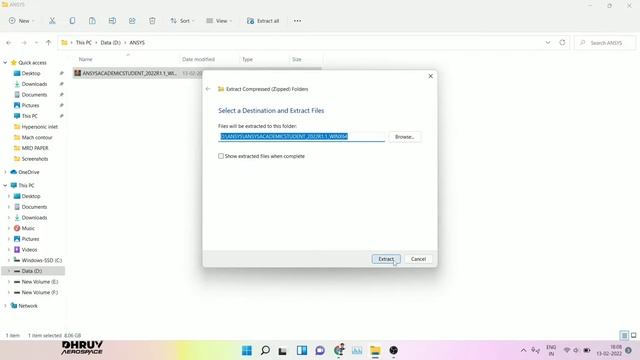Open Downloads under Quick access
This screenshot has height=360, width=640.
click(34, 84)
